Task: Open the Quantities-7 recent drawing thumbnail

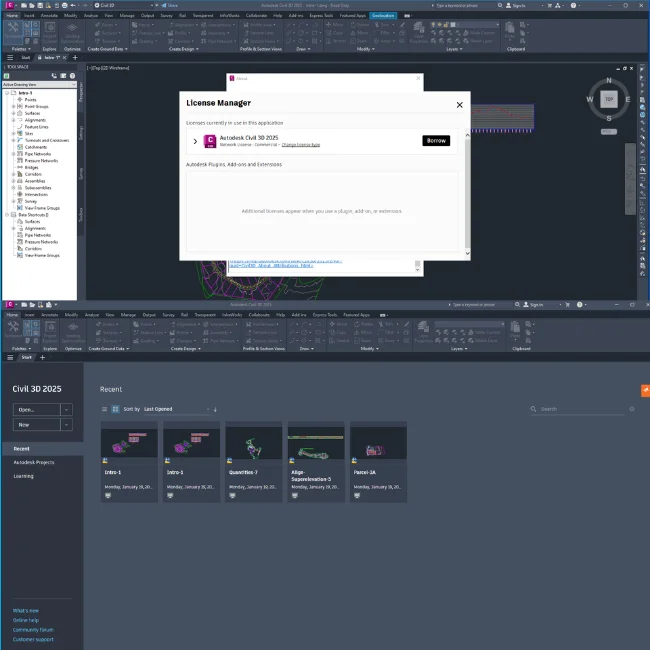Action: (x=254, y=443)
